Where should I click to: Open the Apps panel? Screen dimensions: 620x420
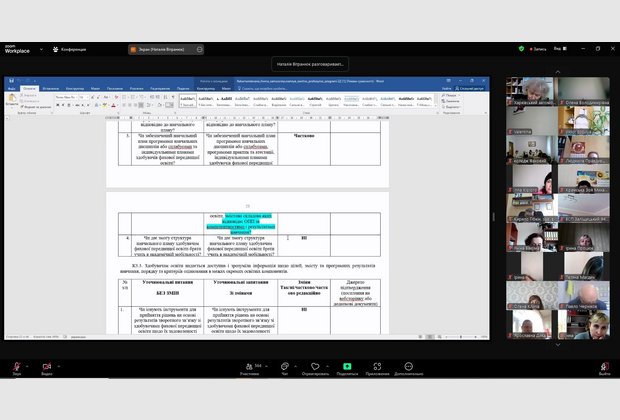[x=378, y=367]
